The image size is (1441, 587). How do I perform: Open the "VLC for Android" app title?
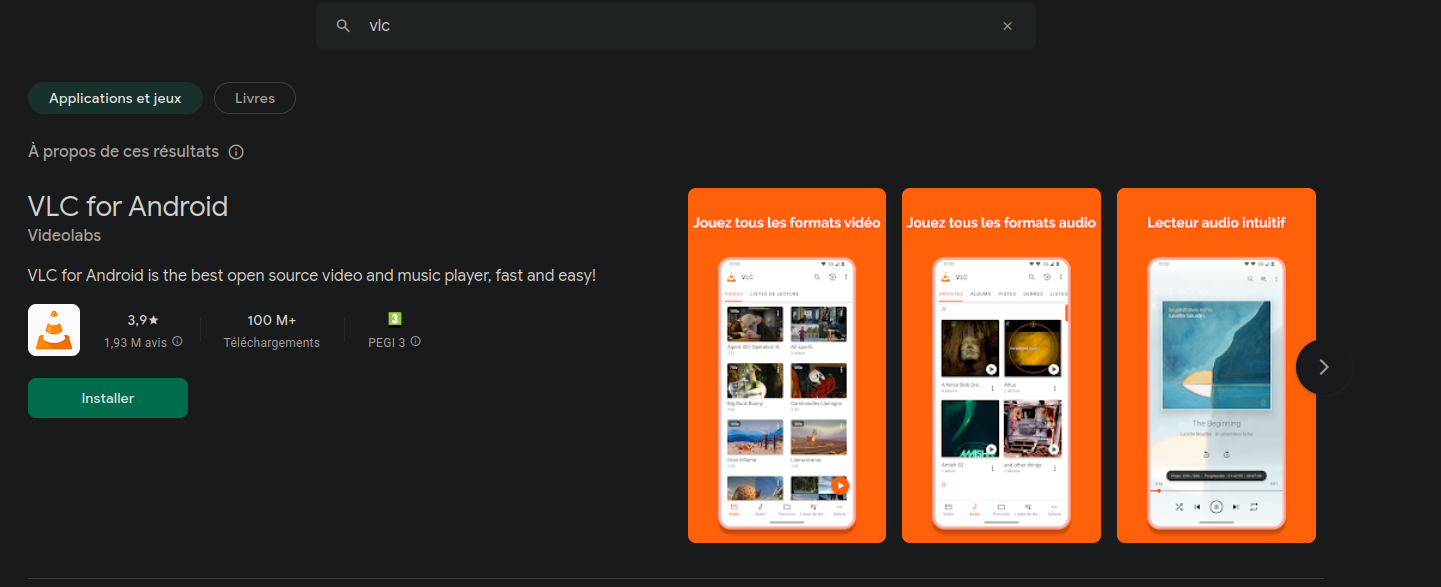click(x=128, y=206)
